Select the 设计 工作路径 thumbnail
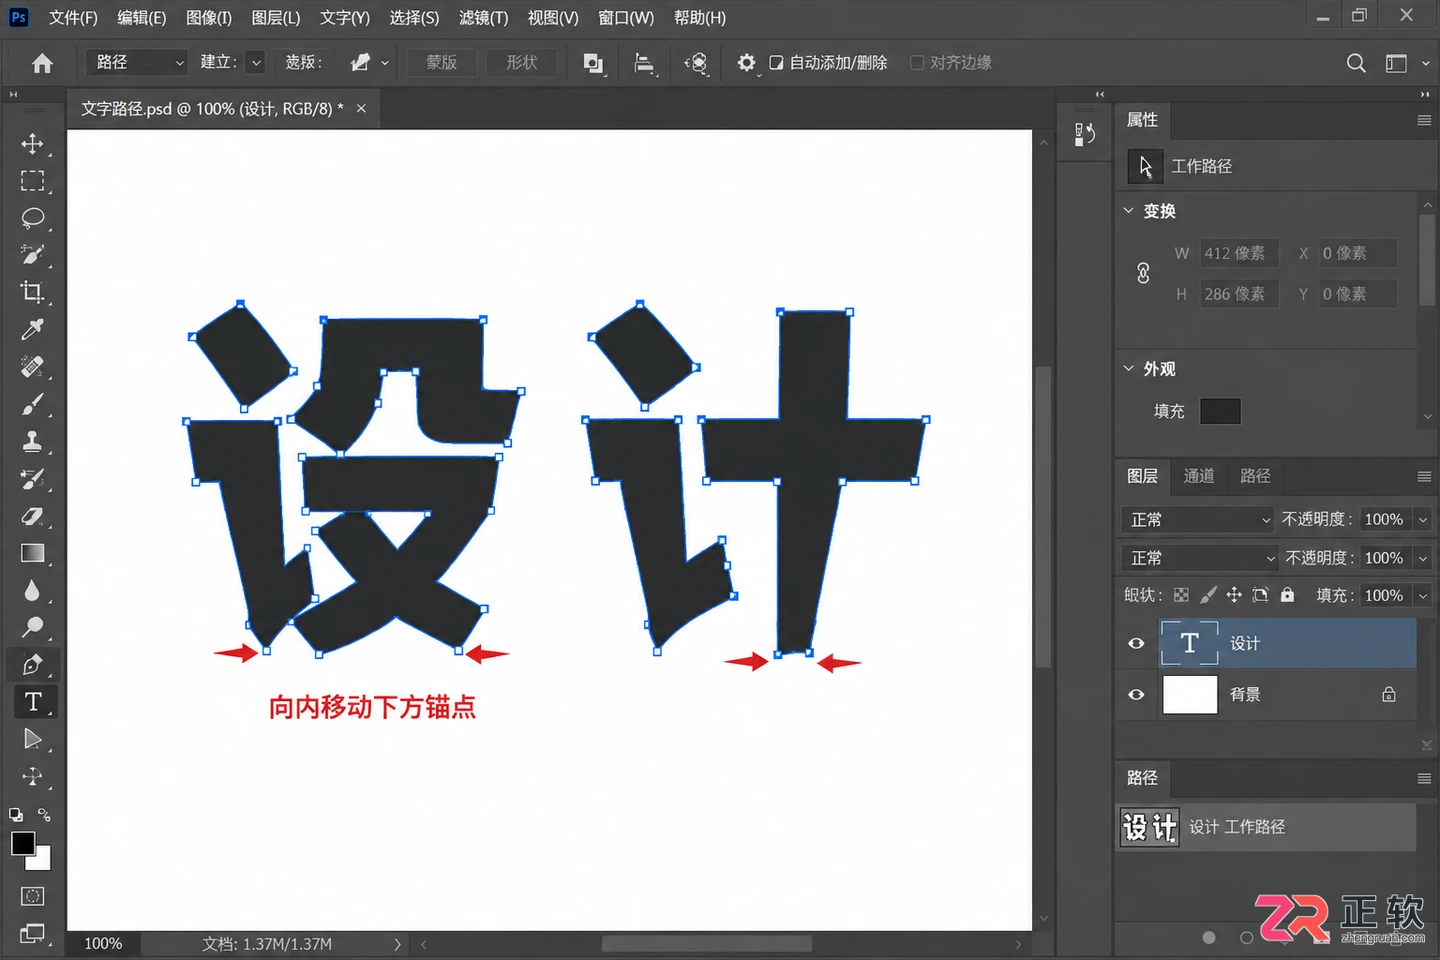The width and height of the screenshot is (1440, 960). (x=1149, y=827)
